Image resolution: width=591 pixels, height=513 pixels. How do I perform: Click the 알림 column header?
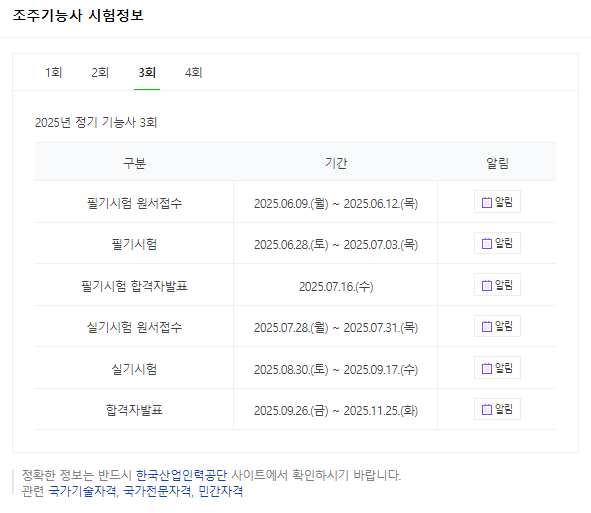(x=497, y=163)
